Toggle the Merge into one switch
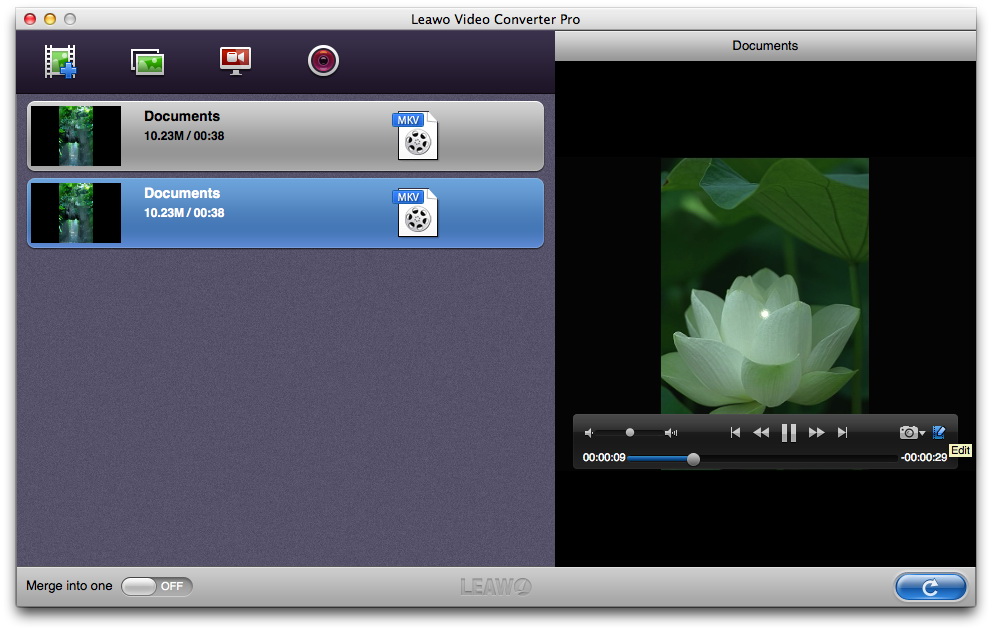 (x=157, y=586)
